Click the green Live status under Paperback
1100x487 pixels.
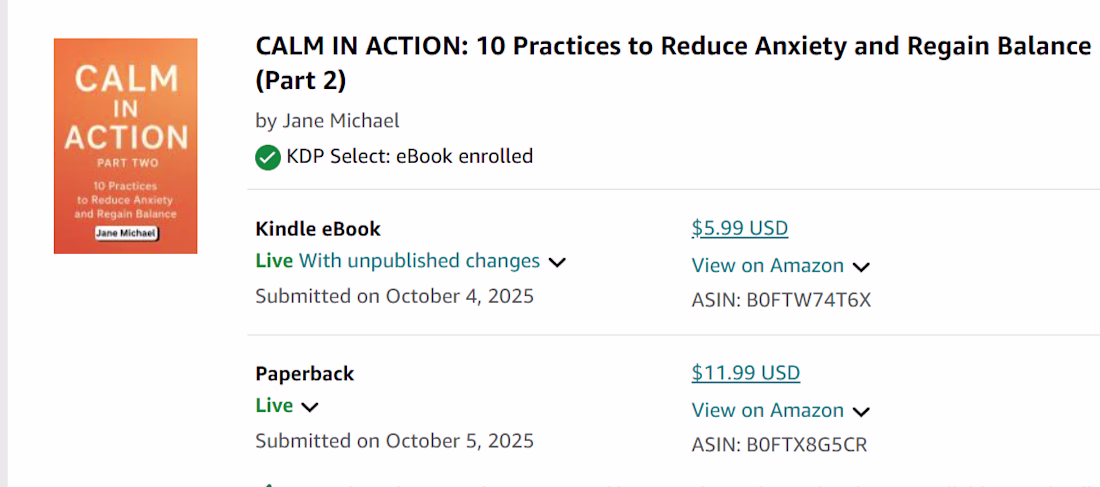274,406
